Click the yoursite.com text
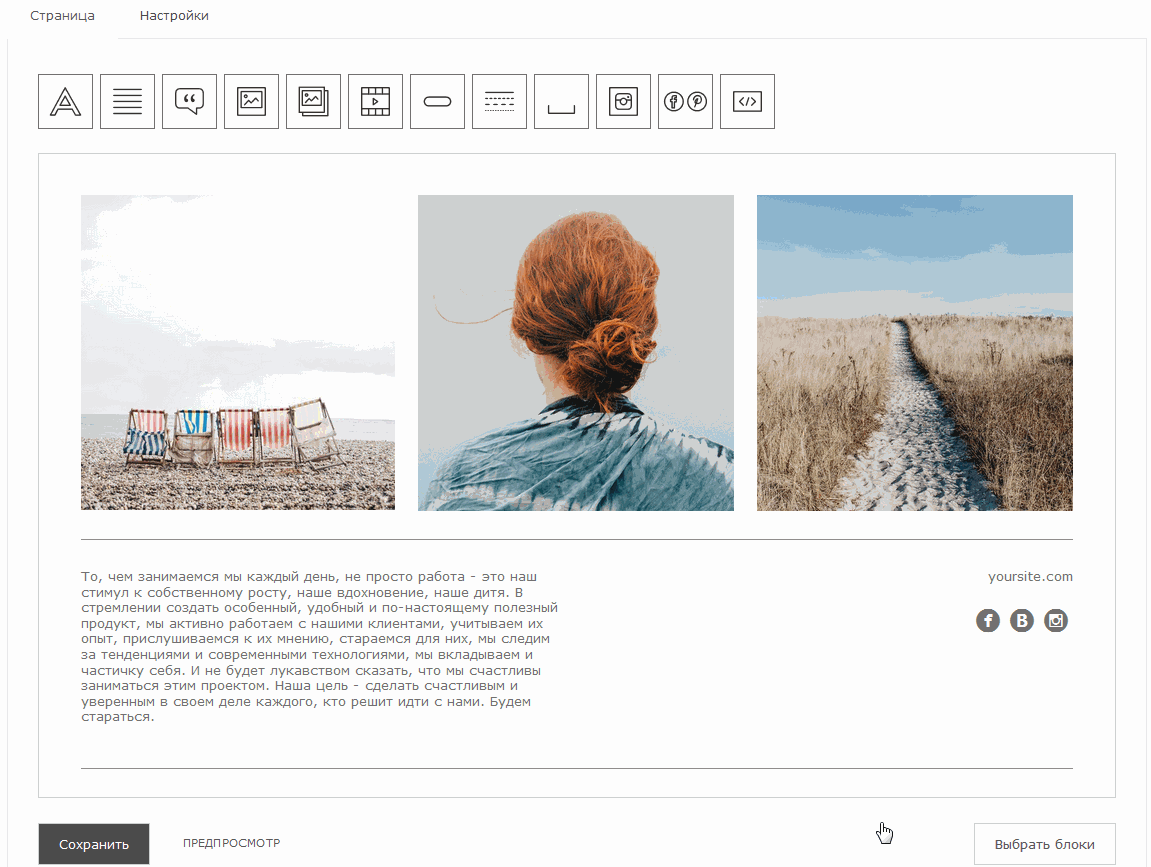Screen dimensions: 1151x867 coord(1030,577)
